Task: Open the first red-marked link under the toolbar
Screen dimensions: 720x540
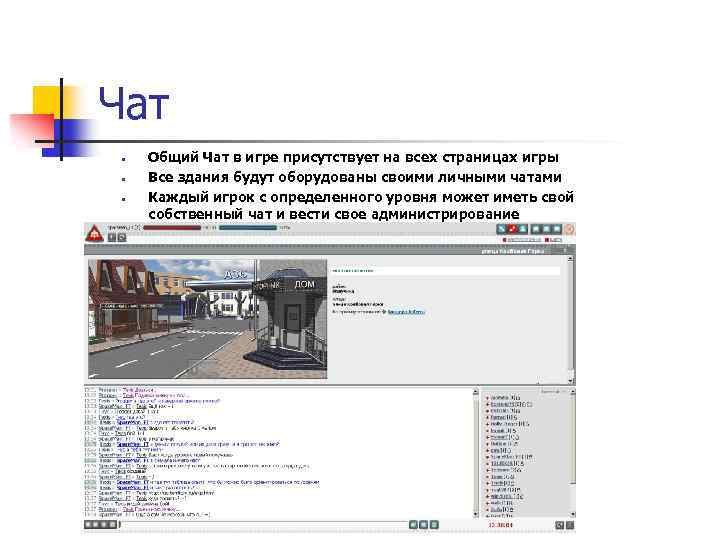Action: (522, 240)
